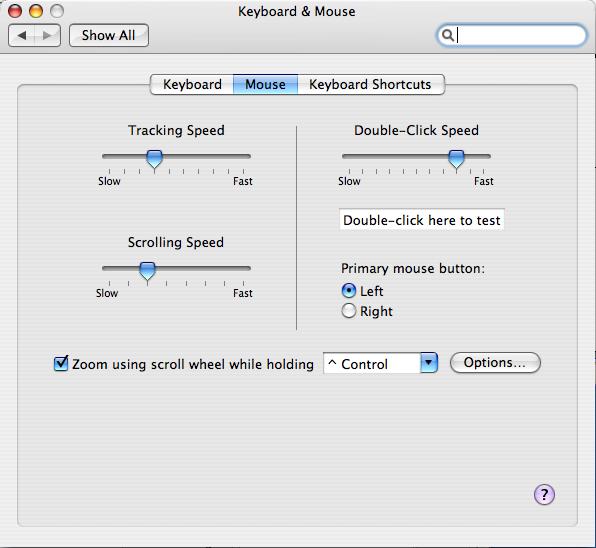Uncheck Zoom using scroll wheel checkbox

61,363
